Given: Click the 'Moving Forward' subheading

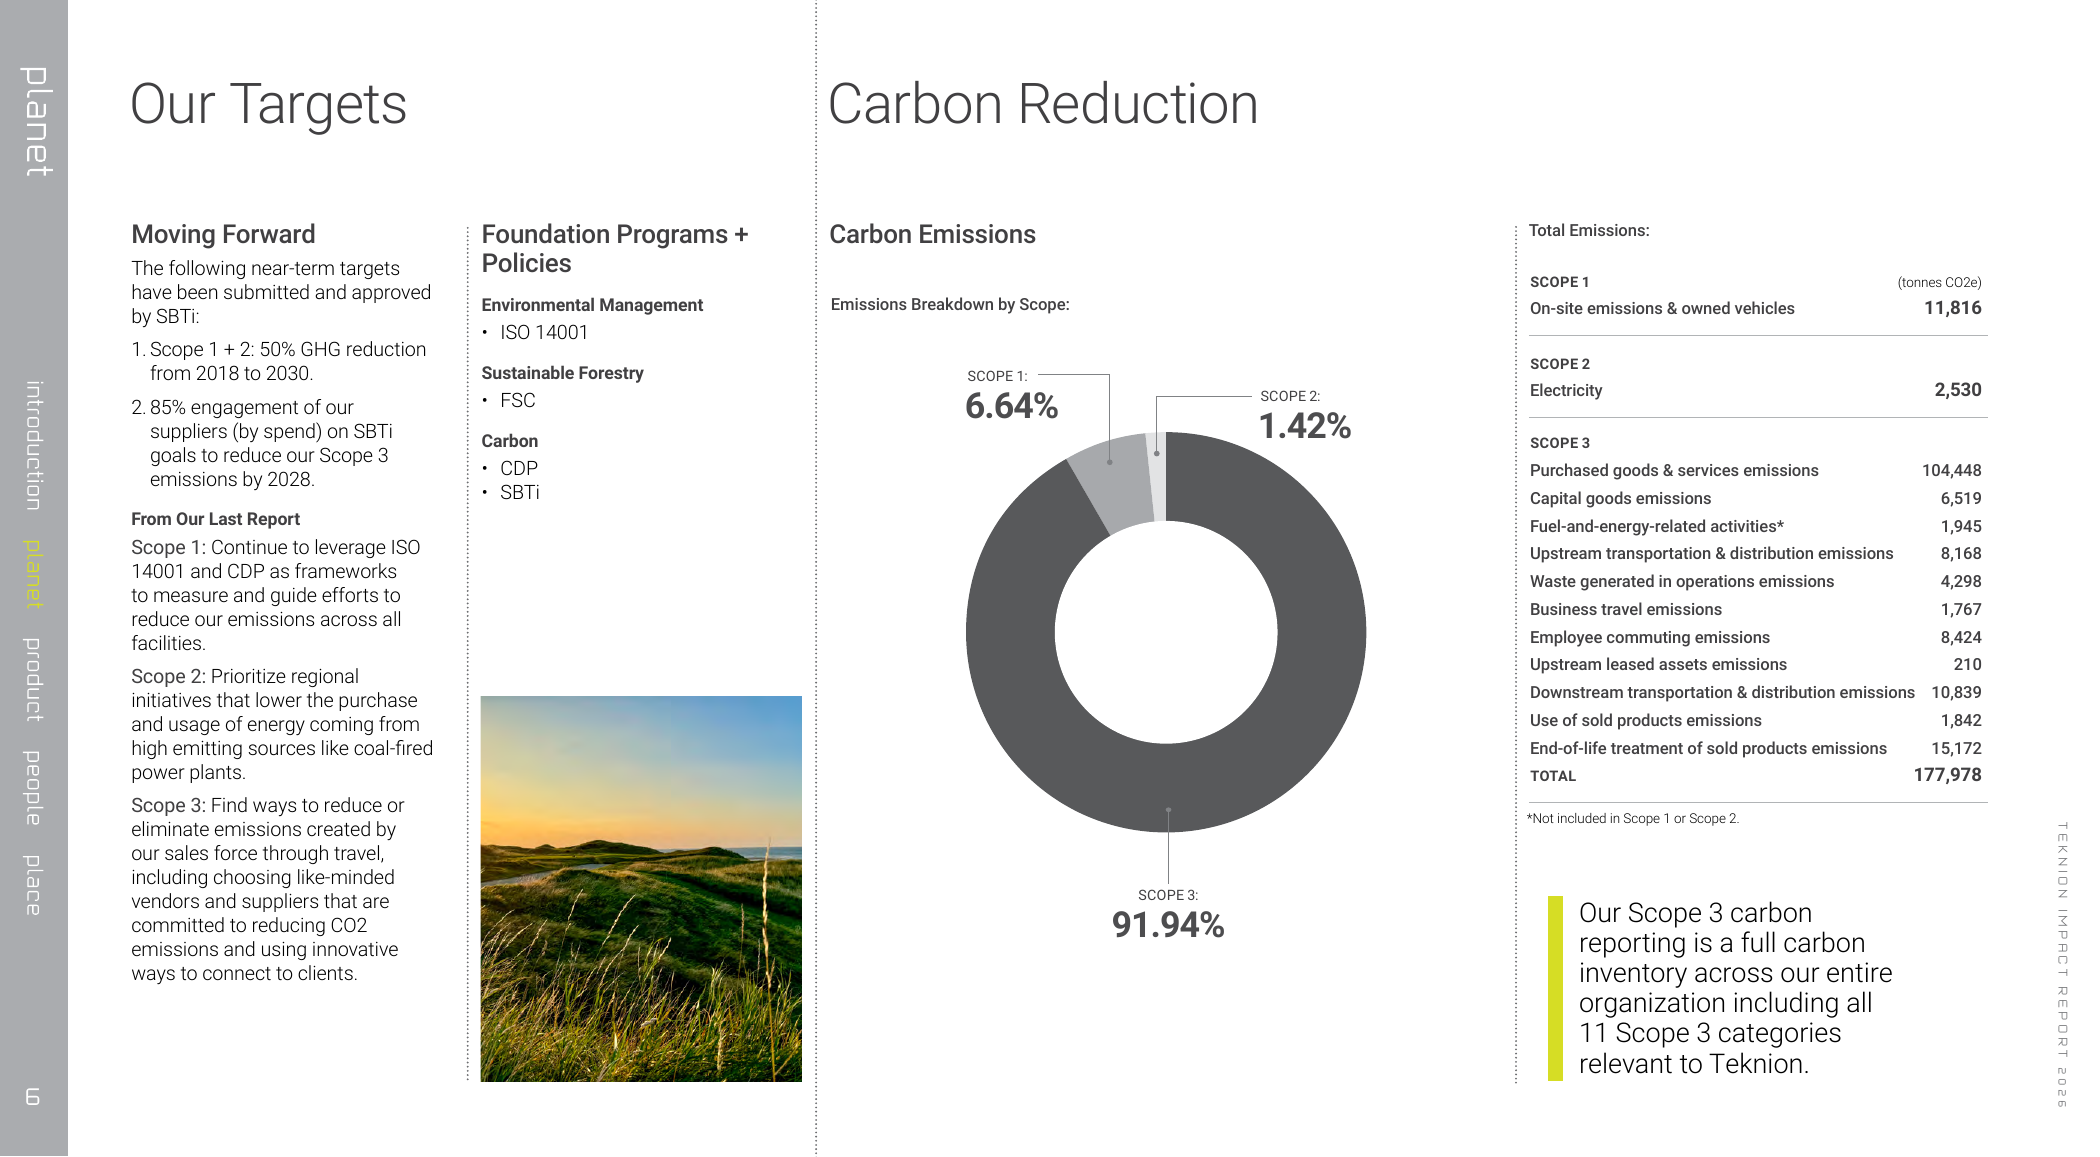Looking at the screenshot, I should (223, 234).
